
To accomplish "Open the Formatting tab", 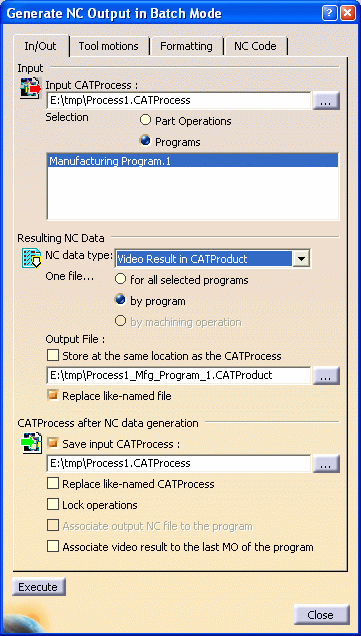I will pyautogui.click(x=186, y=46).
